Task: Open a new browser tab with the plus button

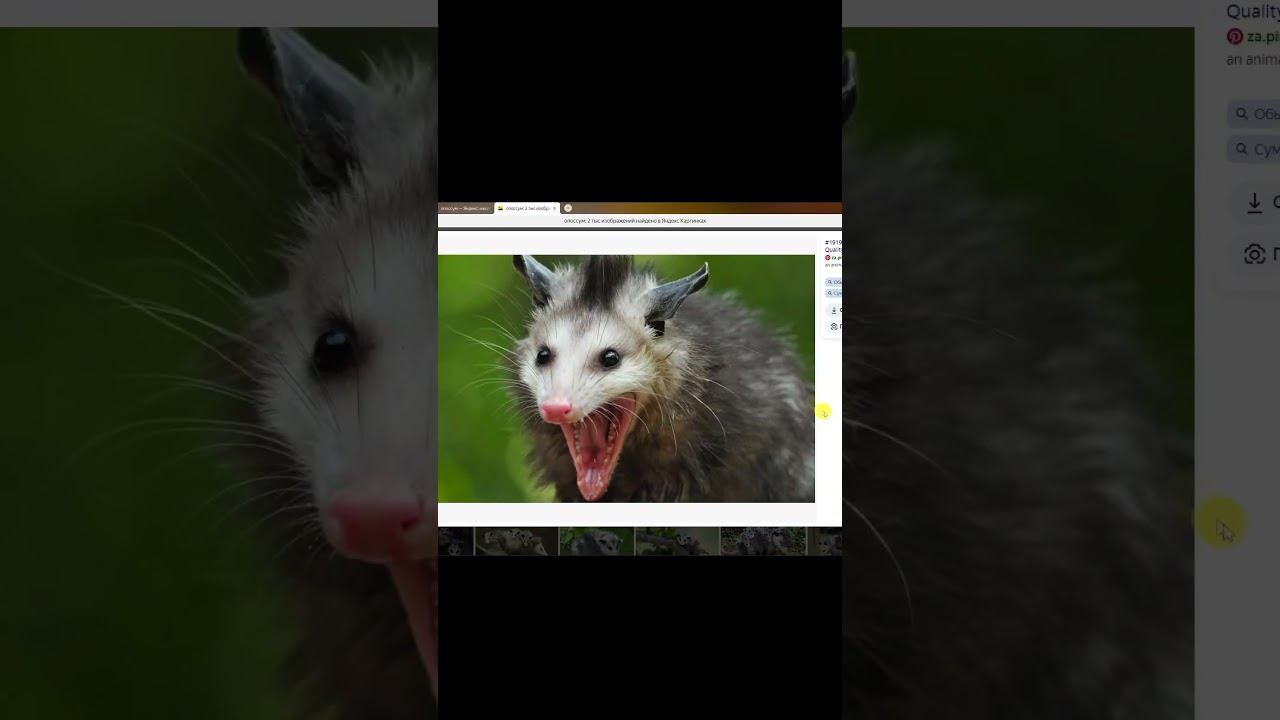Action: [x=568, y=208]
